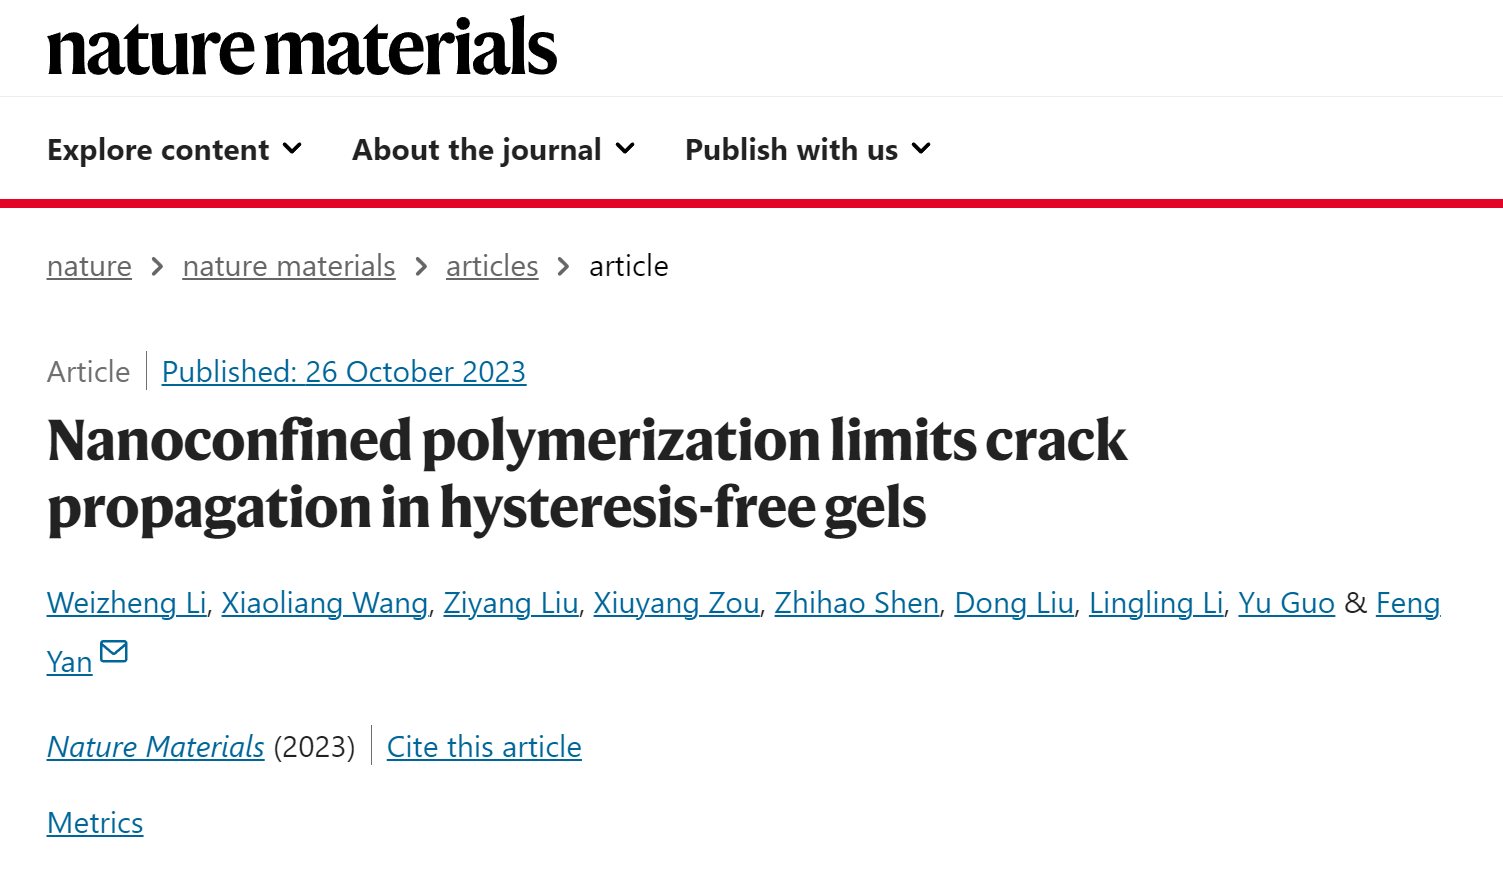
Task: Click the Nature Materials journal link
Action: pyautogui.click(x=156, y=747)
